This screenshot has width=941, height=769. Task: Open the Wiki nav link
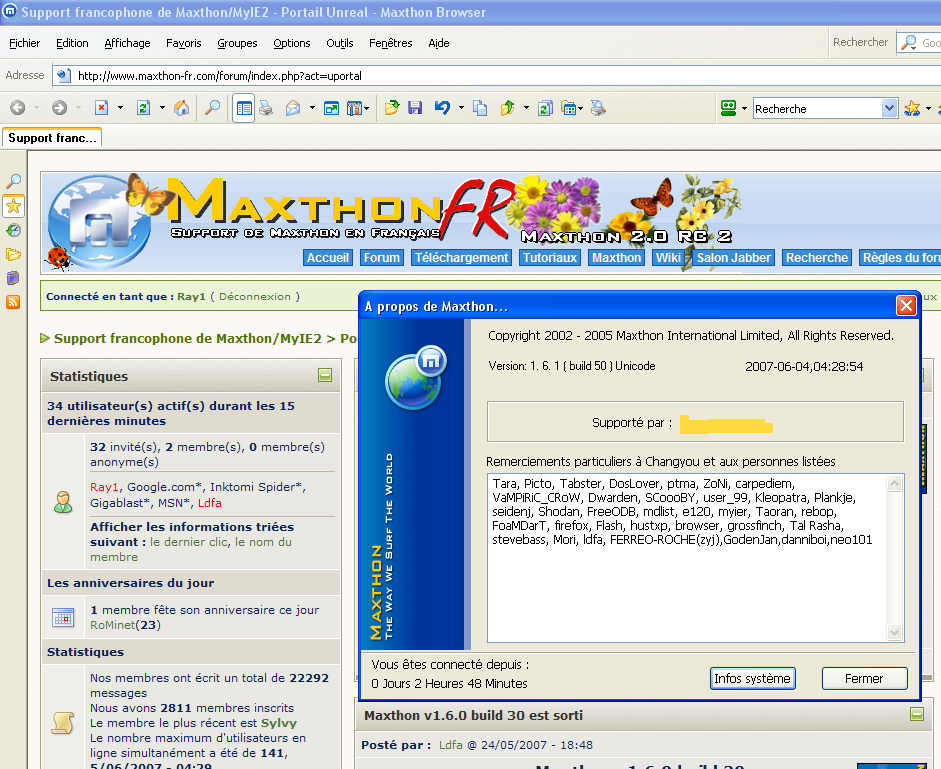click(668, 258)
